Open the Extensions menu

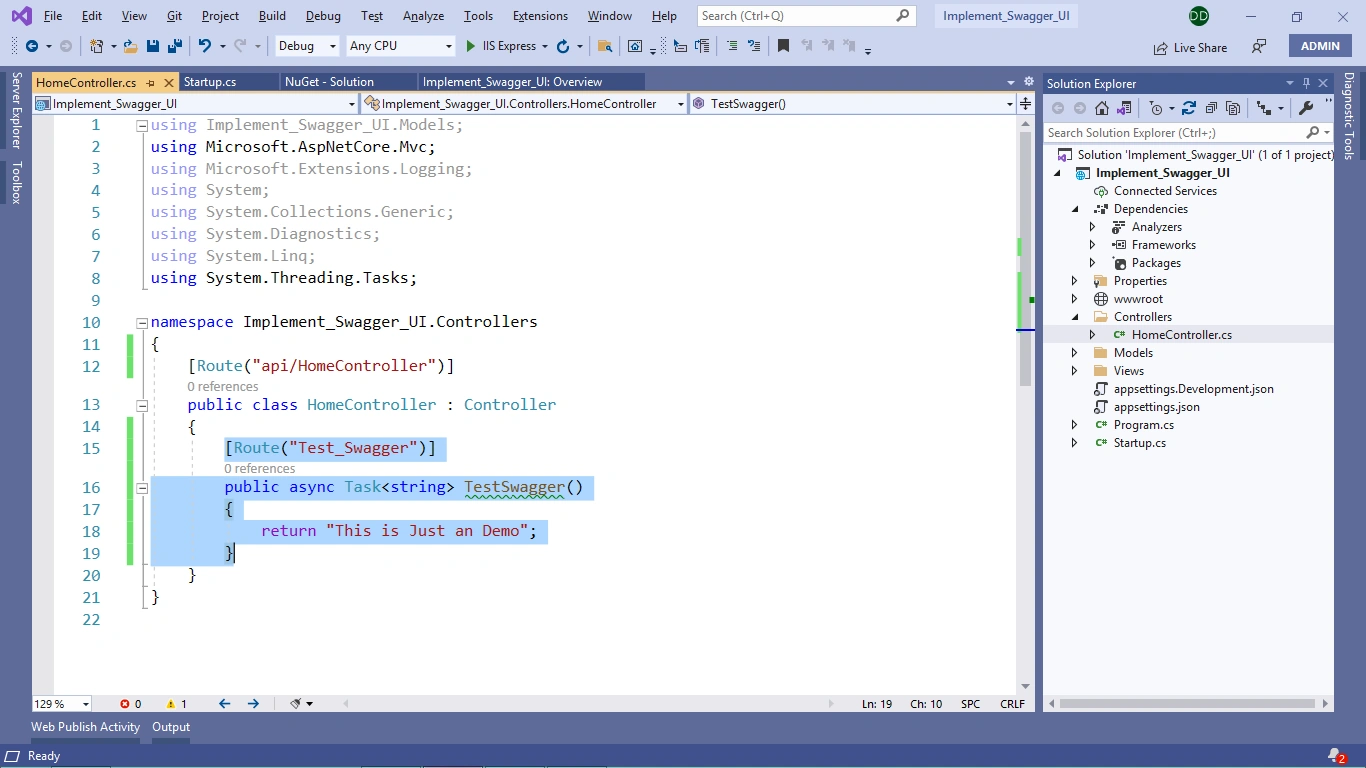click(x=540, y=16)
